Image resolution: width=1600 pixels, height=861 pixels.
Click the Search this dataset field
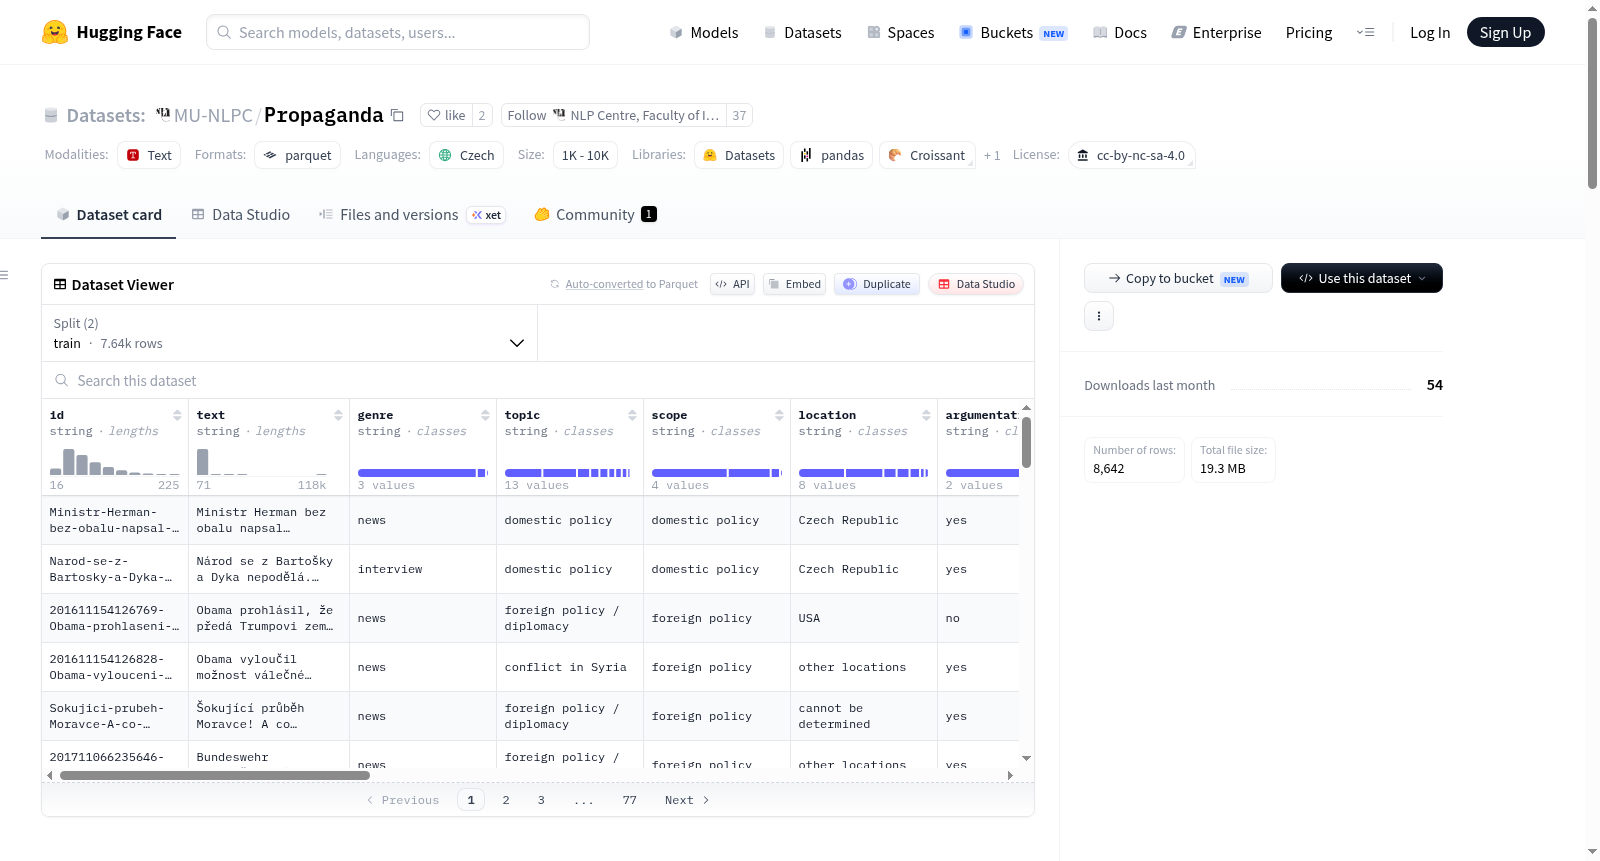tap(538, 380)
